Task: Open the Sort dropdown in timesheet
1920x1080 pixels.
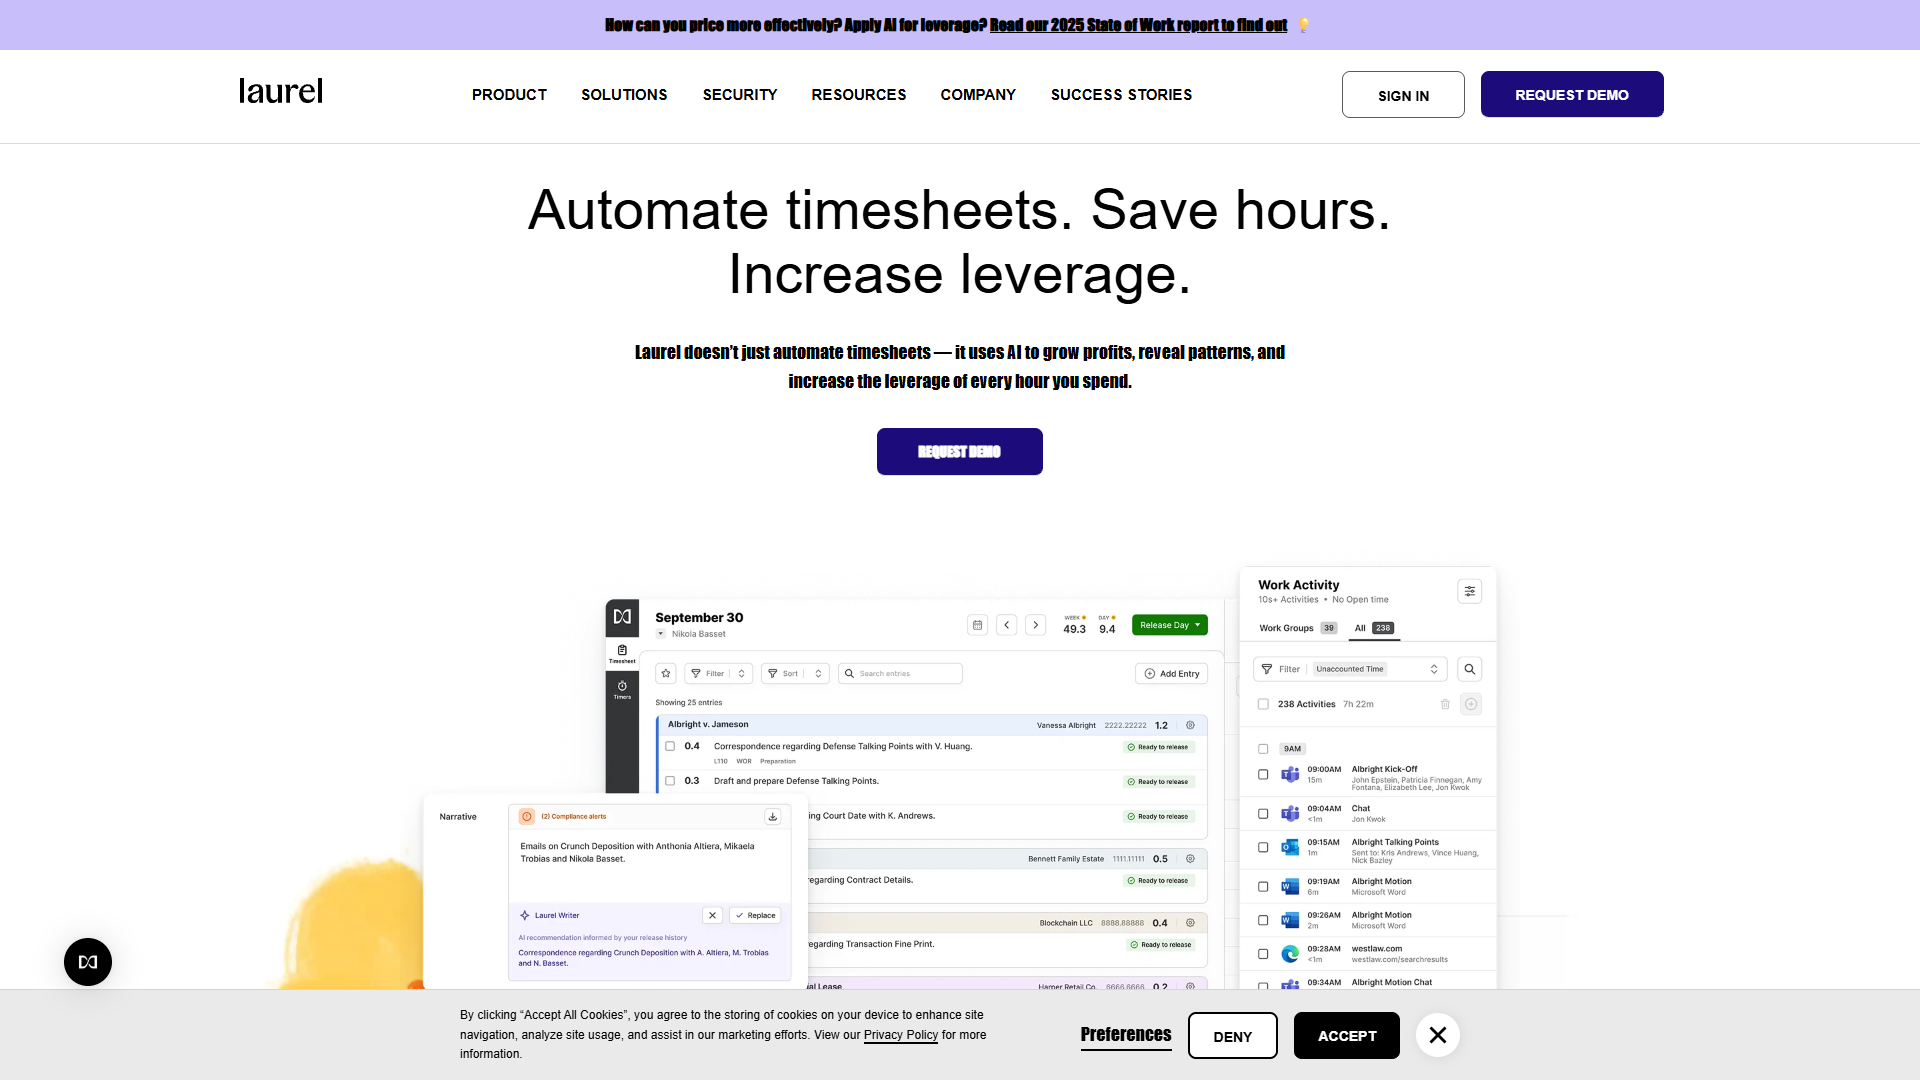Action: 795,673
